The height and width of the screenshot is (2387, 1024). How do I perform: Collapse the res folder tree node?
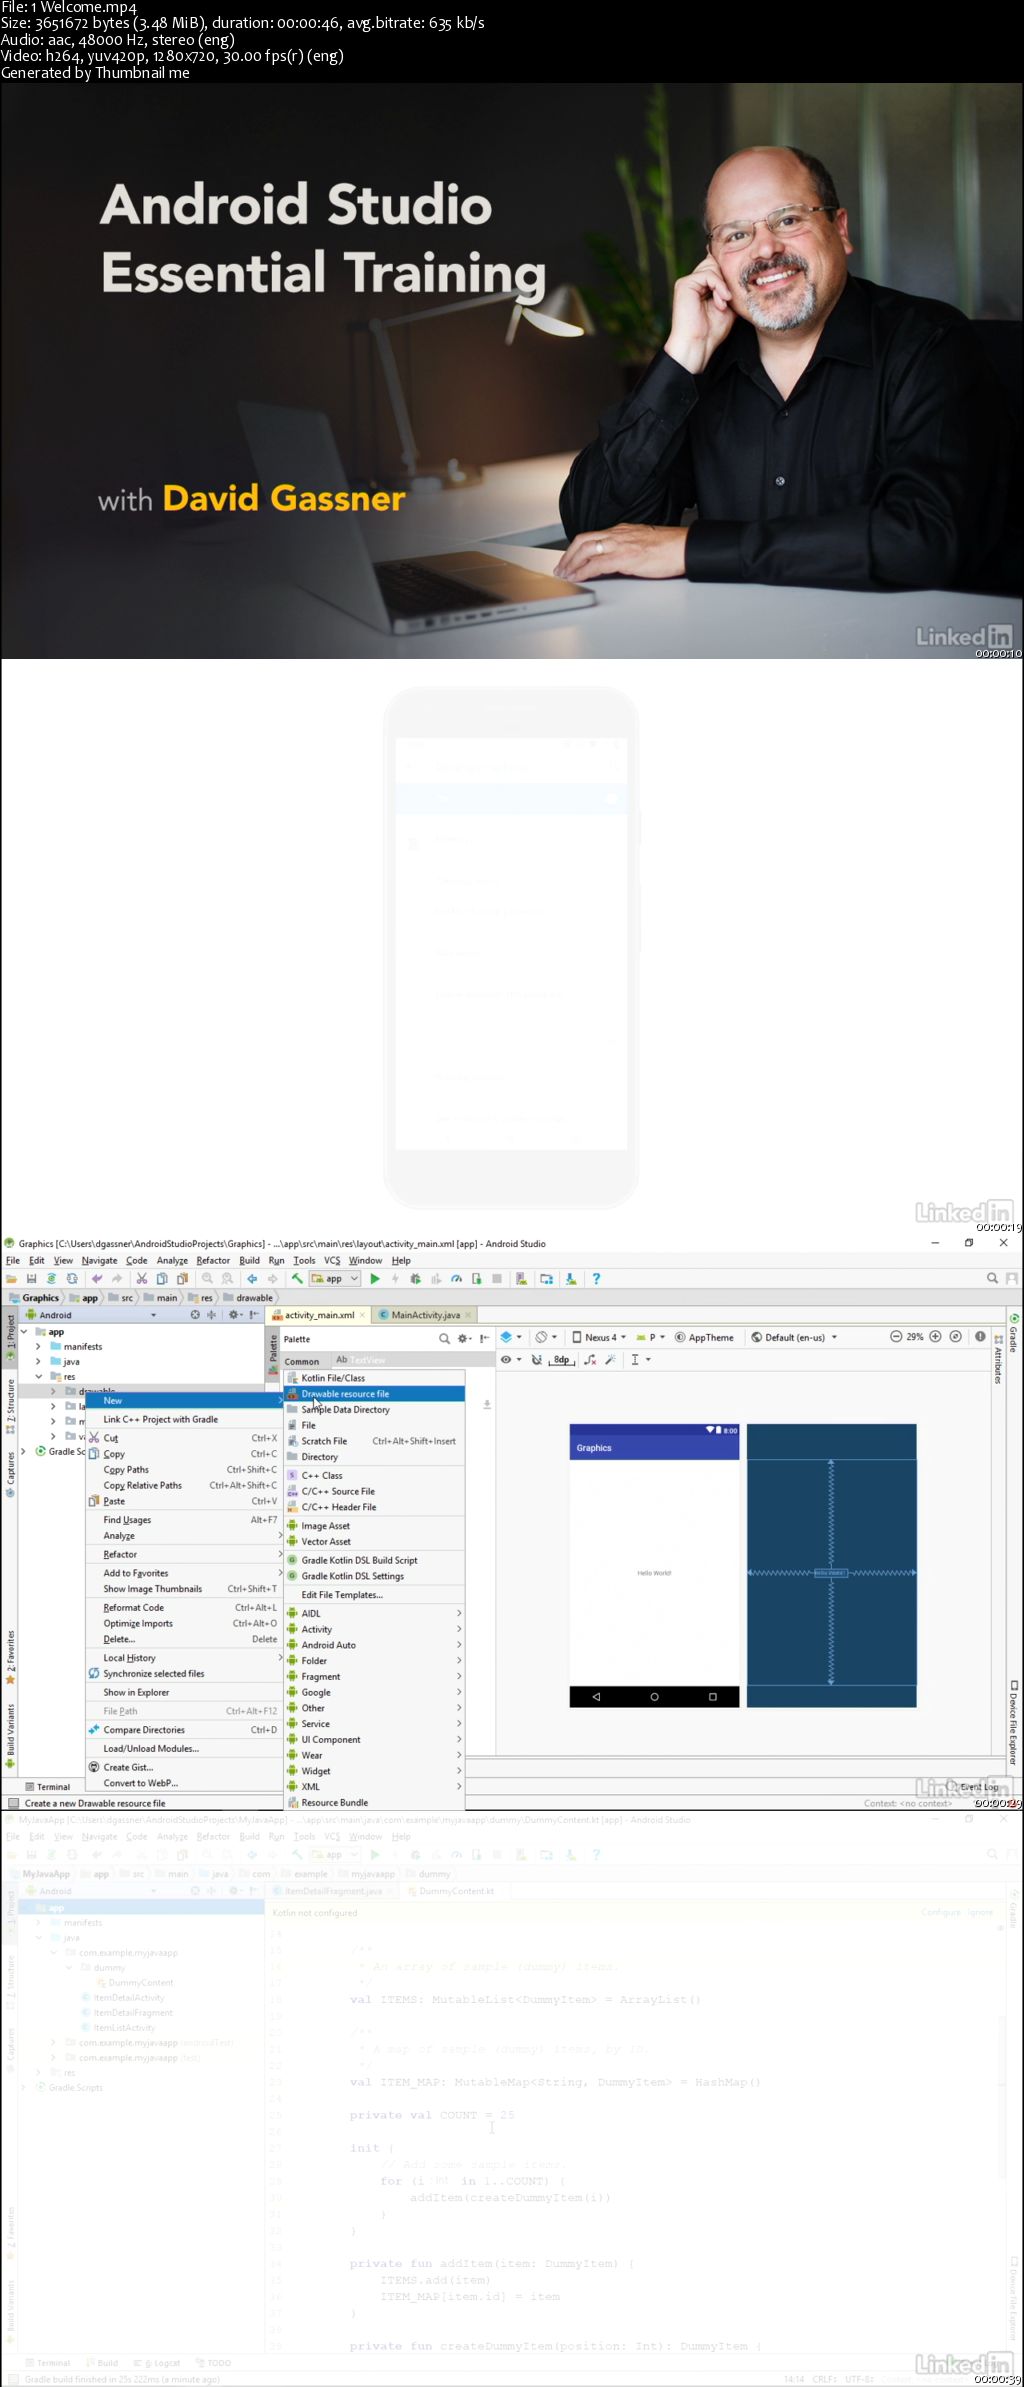pos(38,1377)
